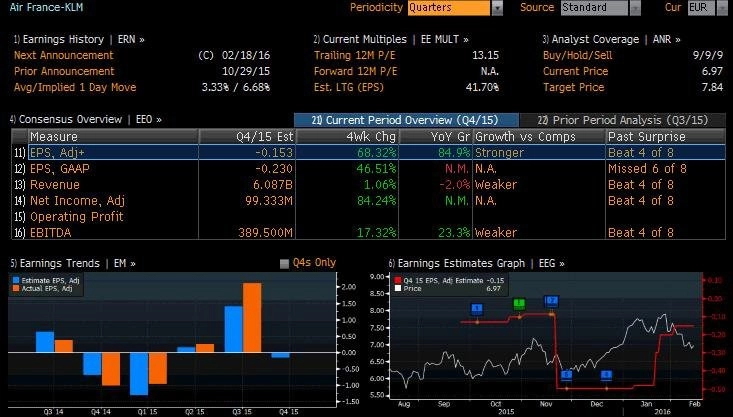
Task: Click the arrow beside Standard source
Action: click(x=635, y=8)
